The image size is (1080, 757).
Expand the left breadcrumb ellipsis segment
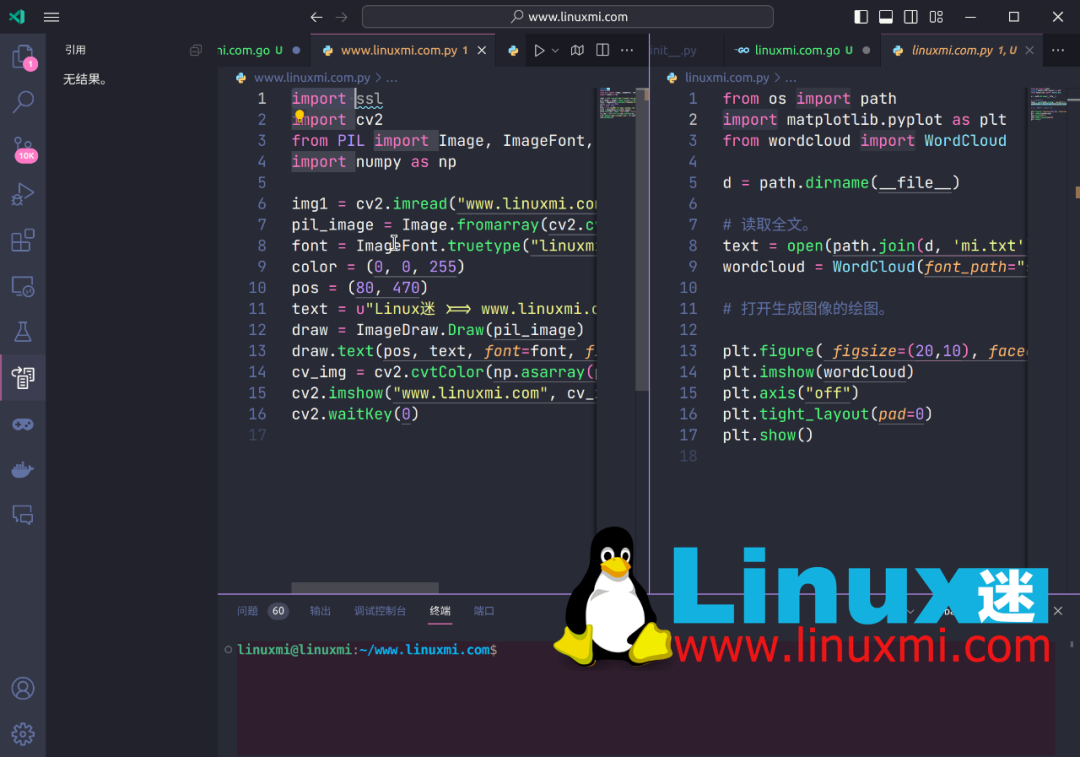[x=391, y=78]
